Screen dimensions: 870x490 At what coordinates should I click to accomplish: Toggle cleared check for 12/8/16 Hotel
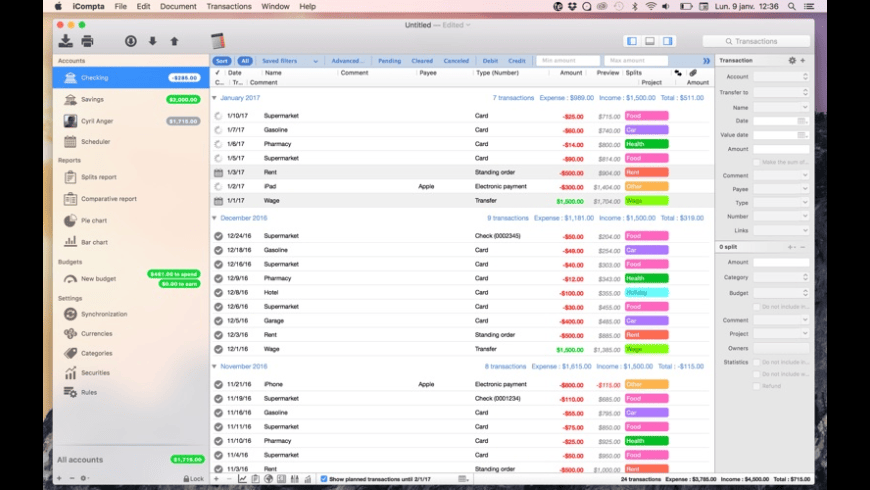click(x=218, y=292)
